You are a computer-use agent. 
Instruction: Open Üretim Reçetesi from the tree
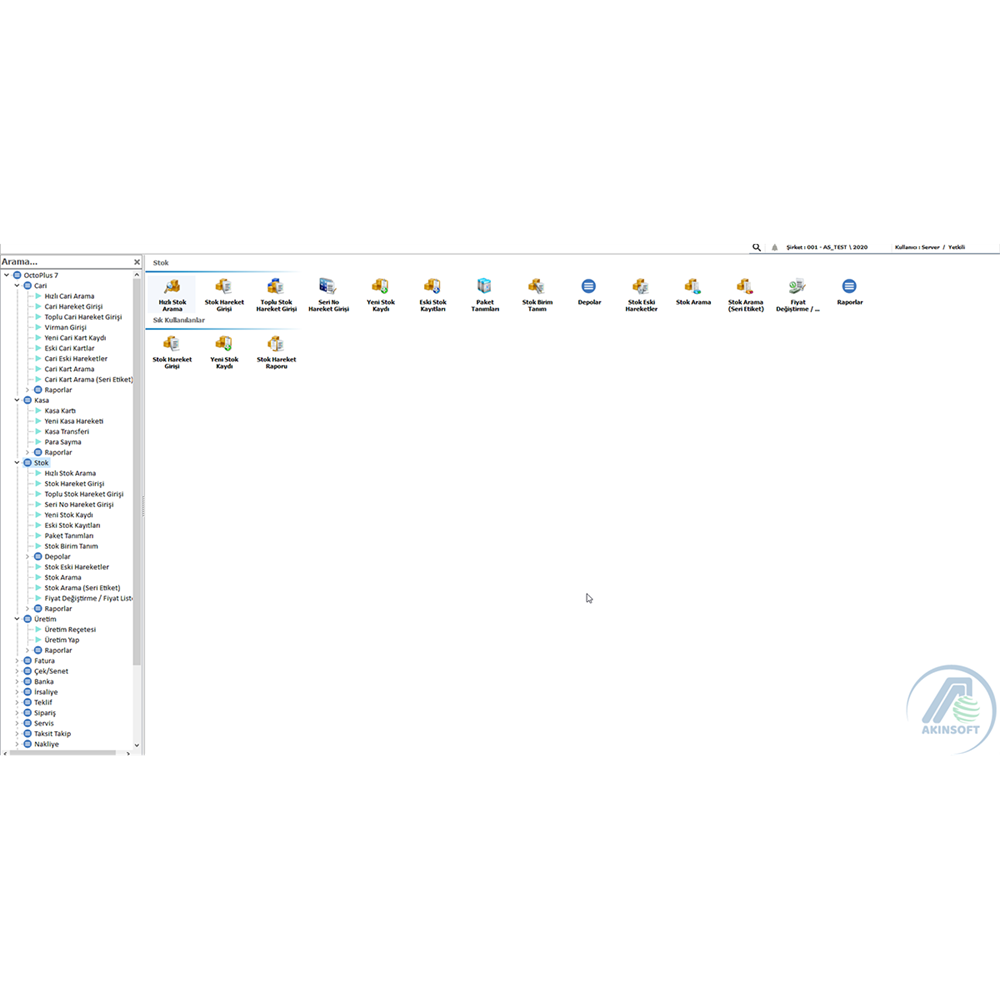pos(70,630)
